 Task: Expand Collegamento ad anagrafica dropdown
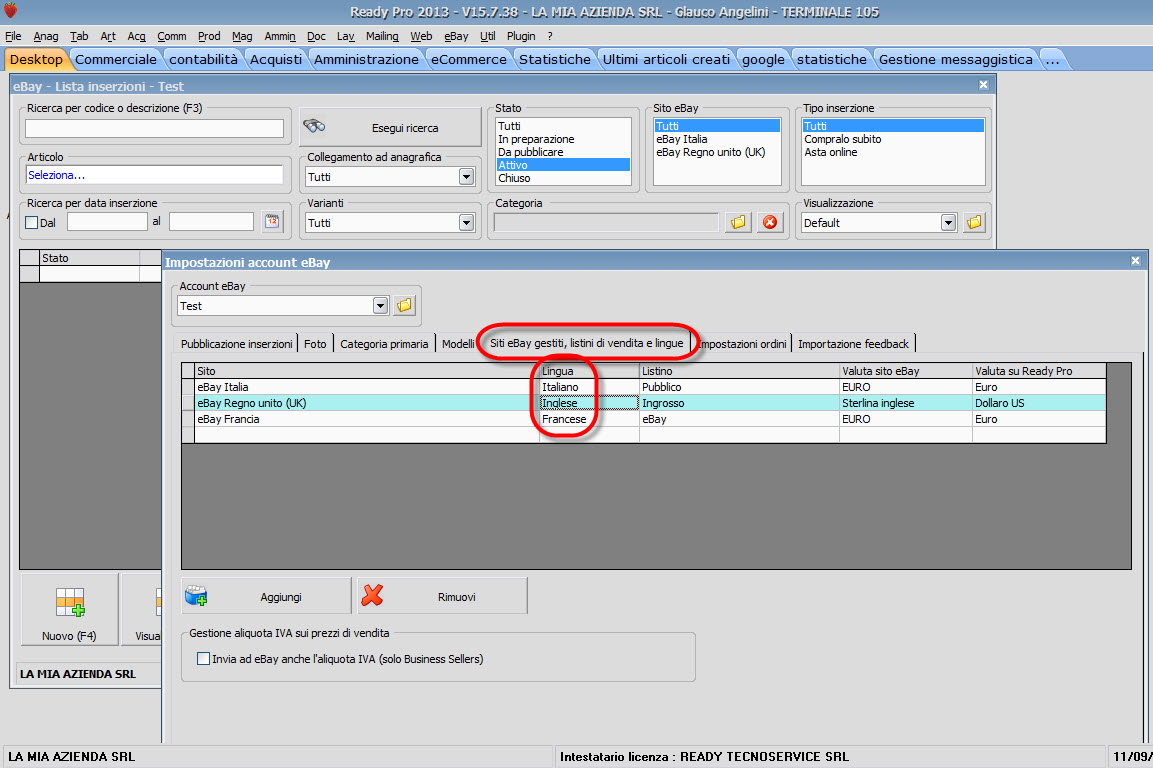[x=466, y=177]
